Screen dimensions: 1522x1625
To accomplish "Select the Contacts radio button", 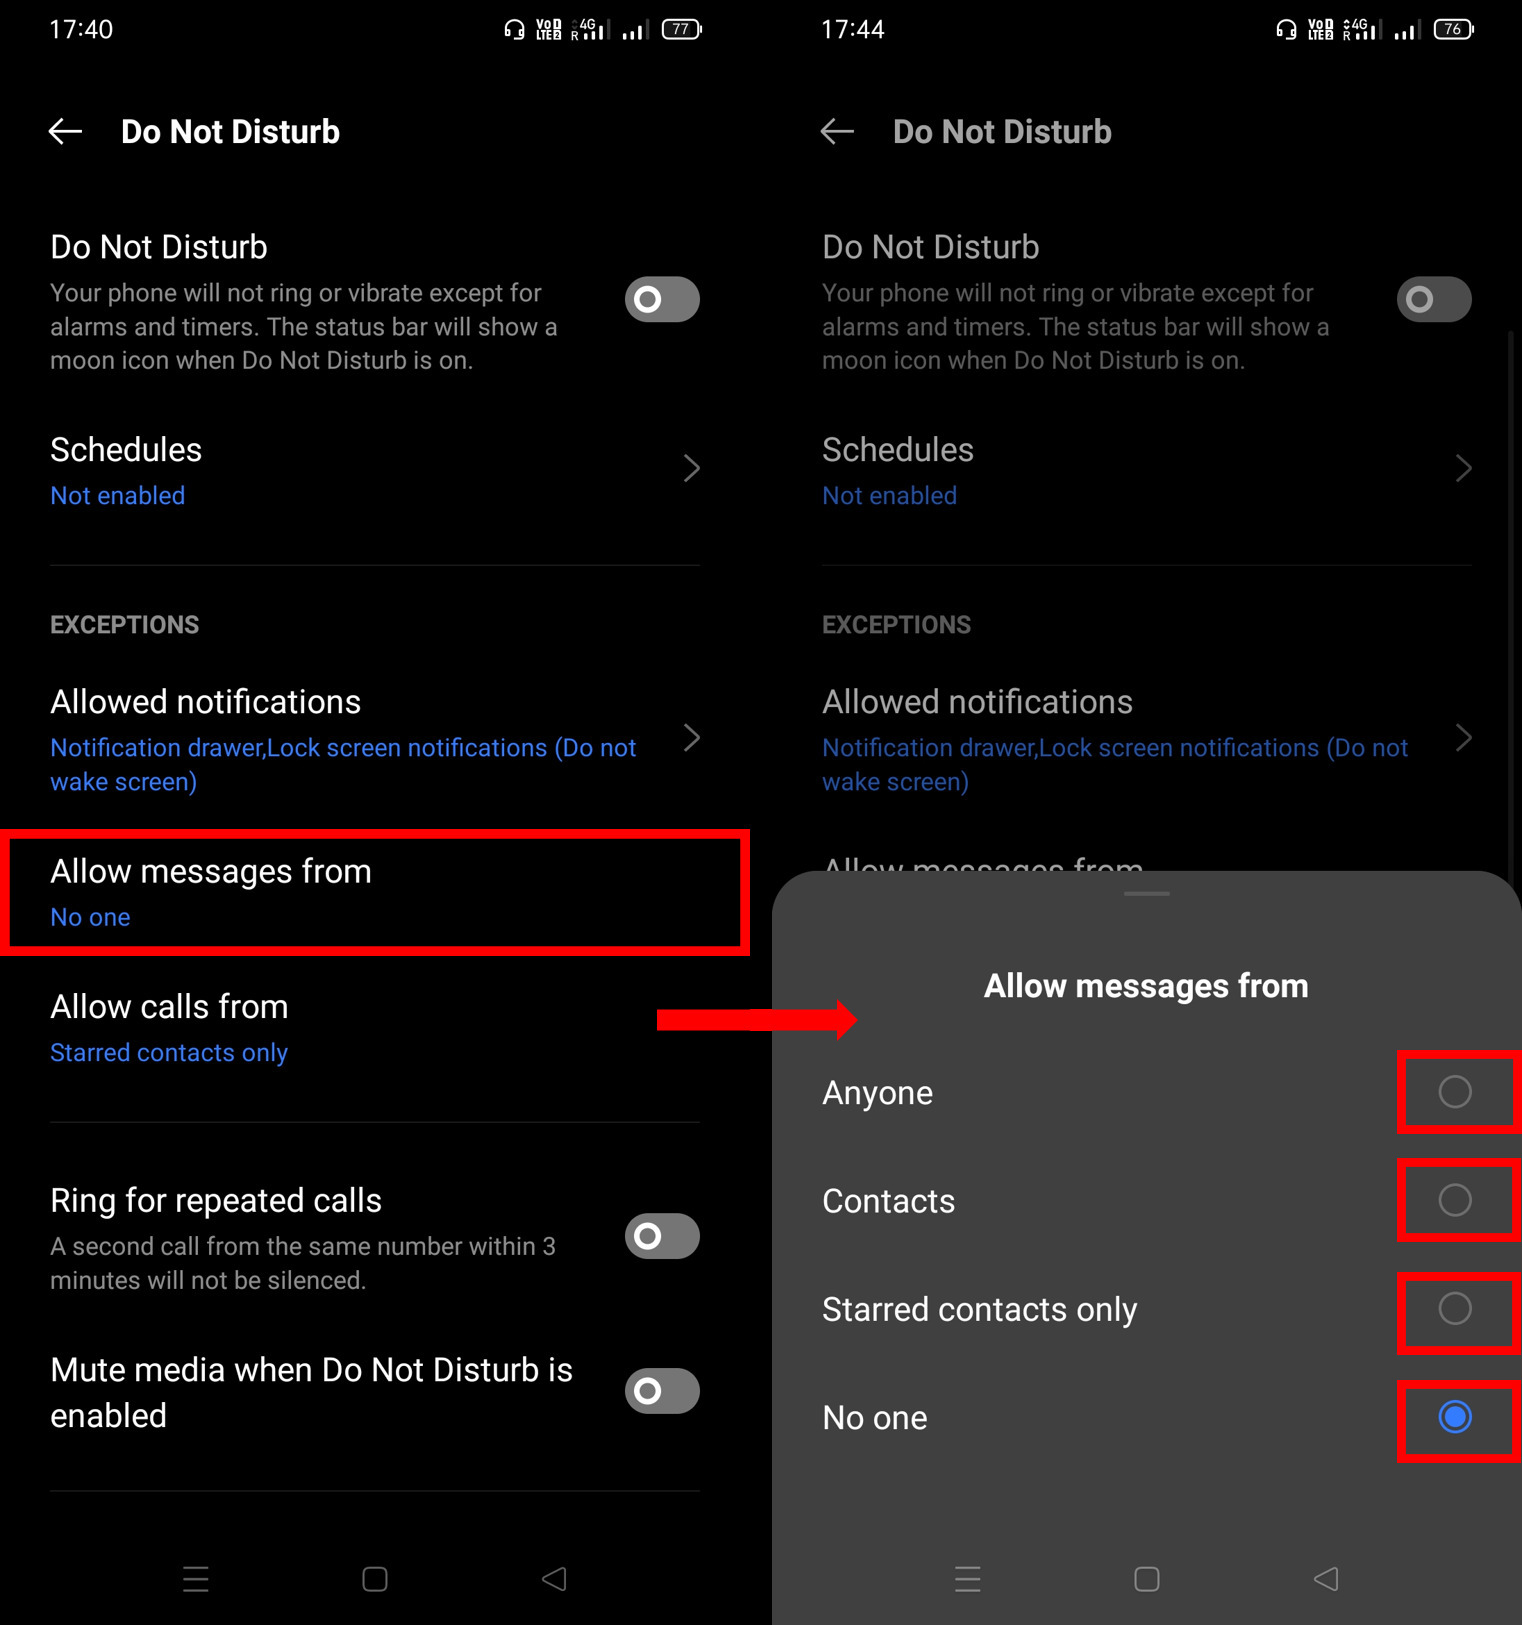I will 1455,1200.
